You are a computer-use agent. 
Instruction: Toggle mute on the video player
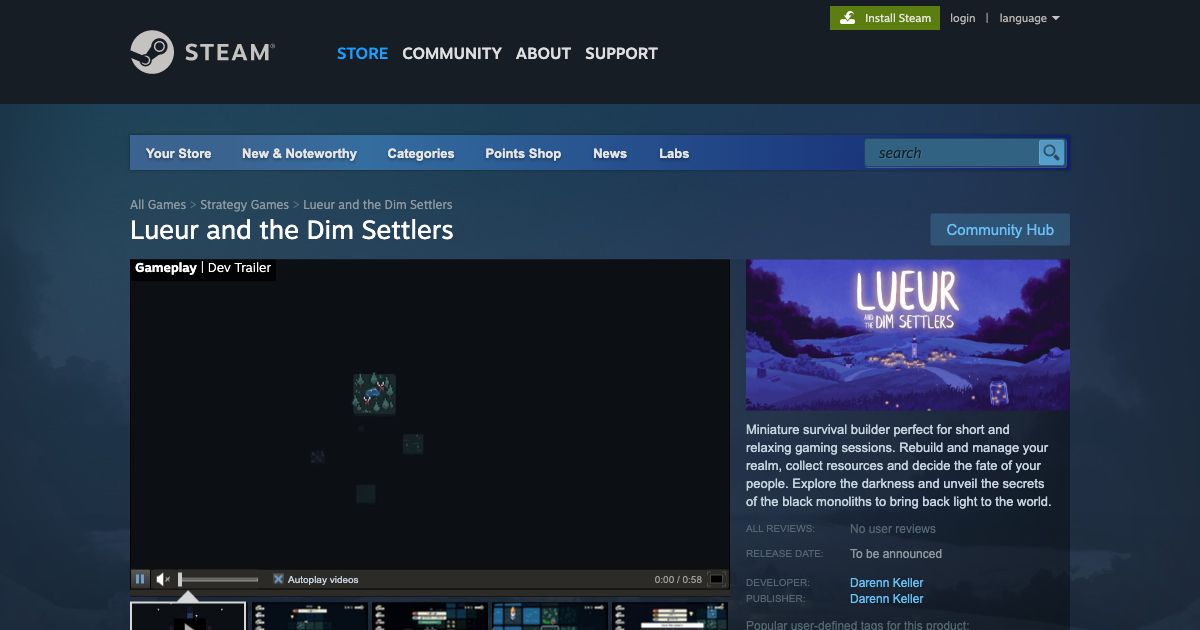162,578
